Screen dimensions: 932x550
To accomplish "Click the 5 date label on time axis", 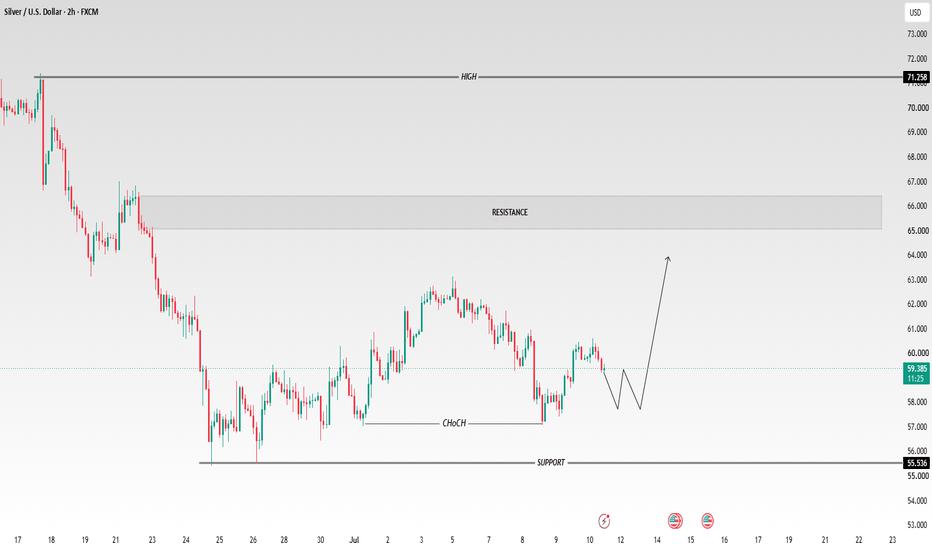I will (x=452, y=540).
